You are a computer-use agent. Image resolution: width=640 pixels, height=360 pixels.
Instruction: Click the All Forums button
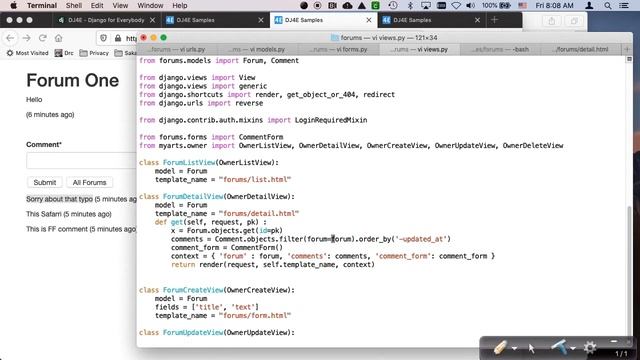point(89,182)
